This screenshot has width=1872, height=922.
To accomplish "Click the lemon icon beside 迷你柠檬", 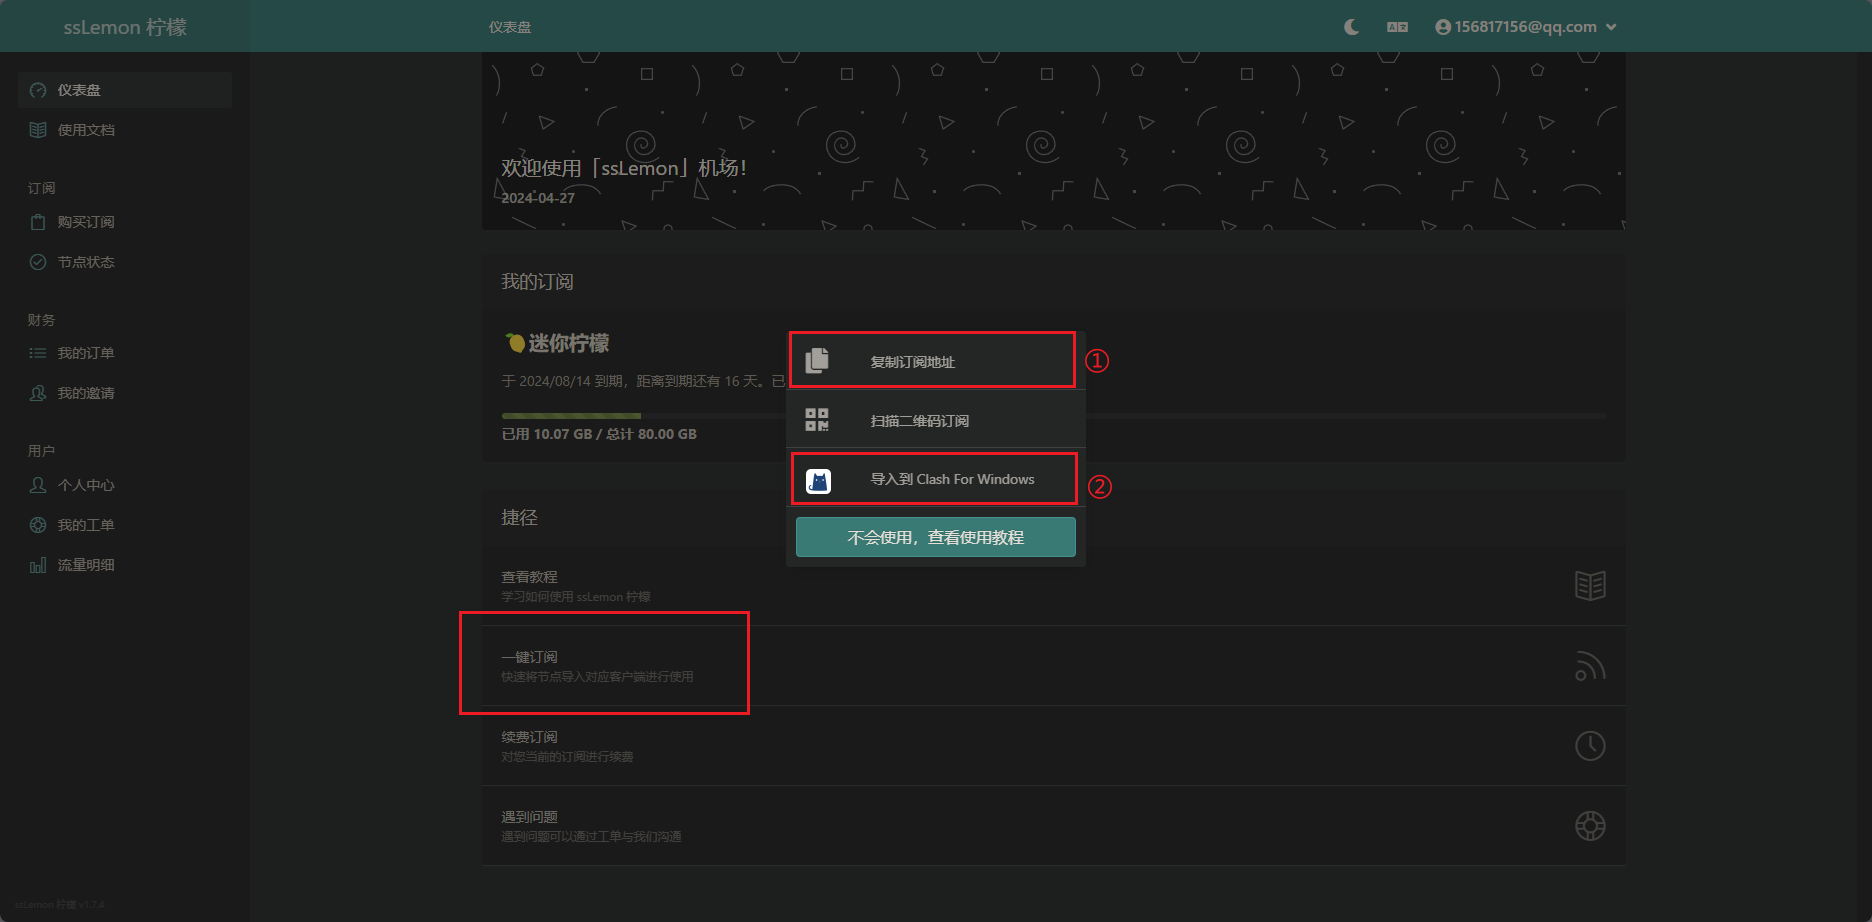I will click(514, 343).
